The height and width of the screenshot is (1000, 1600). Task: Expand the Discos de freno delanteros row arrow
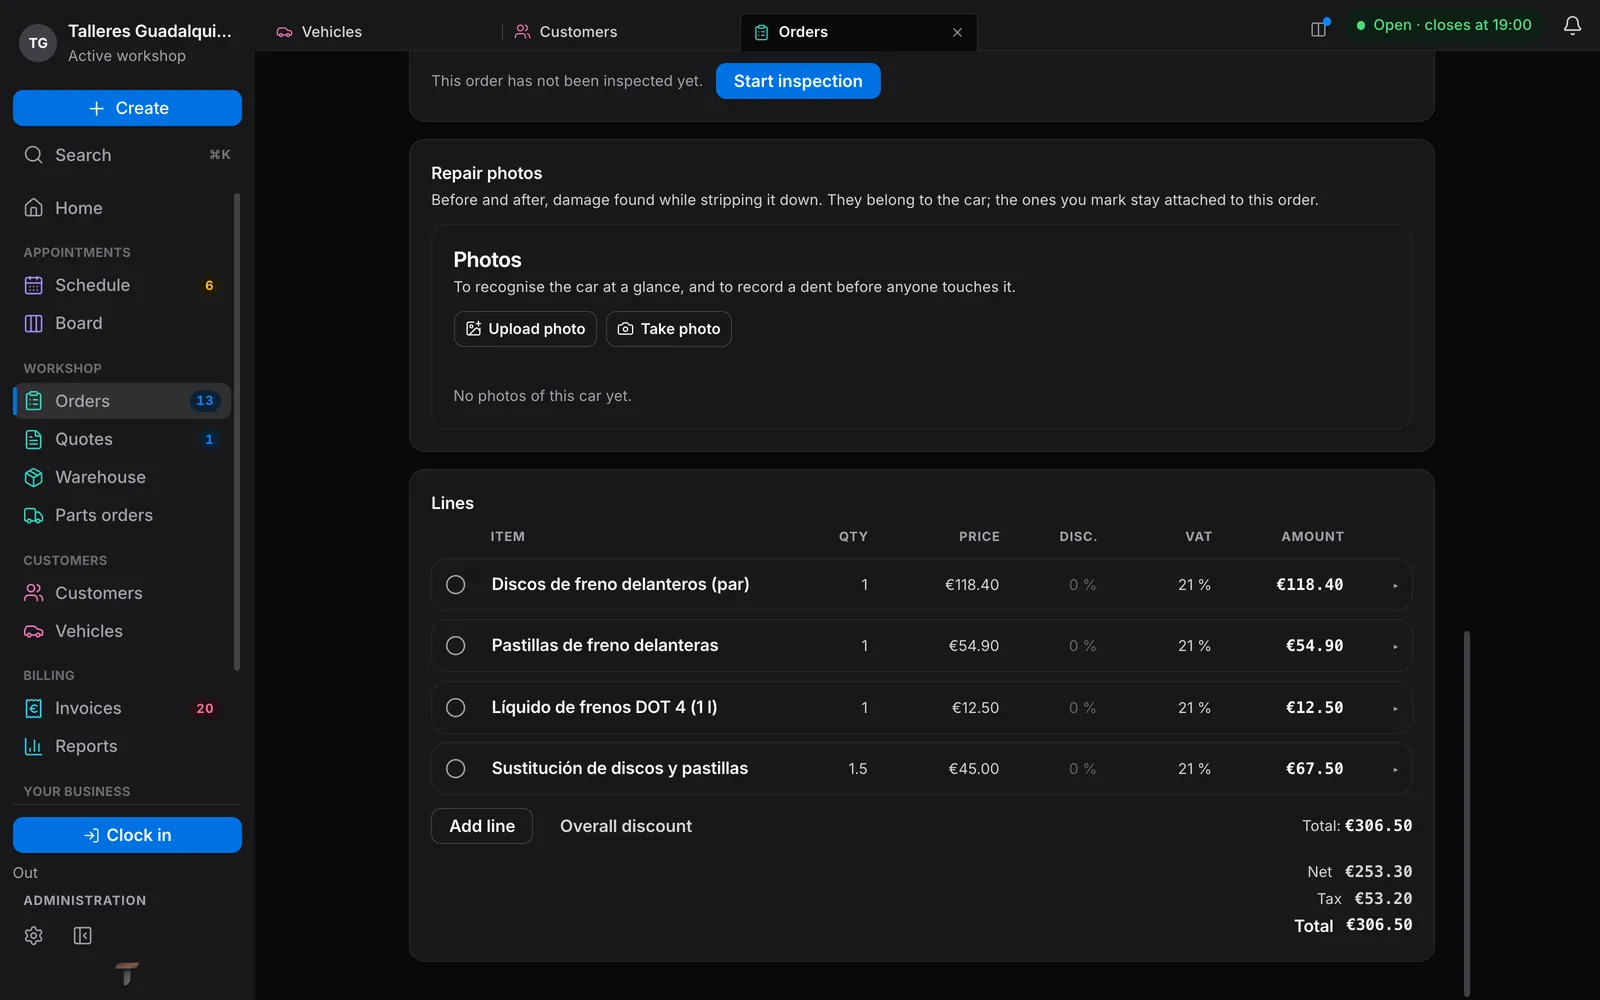pos(1395,586)
